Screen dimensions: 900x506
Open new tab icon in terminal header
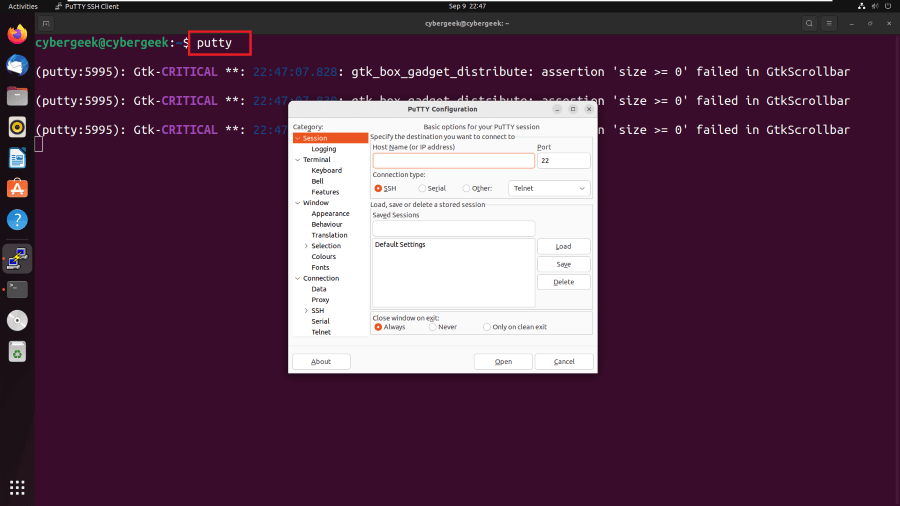point(46,24)
